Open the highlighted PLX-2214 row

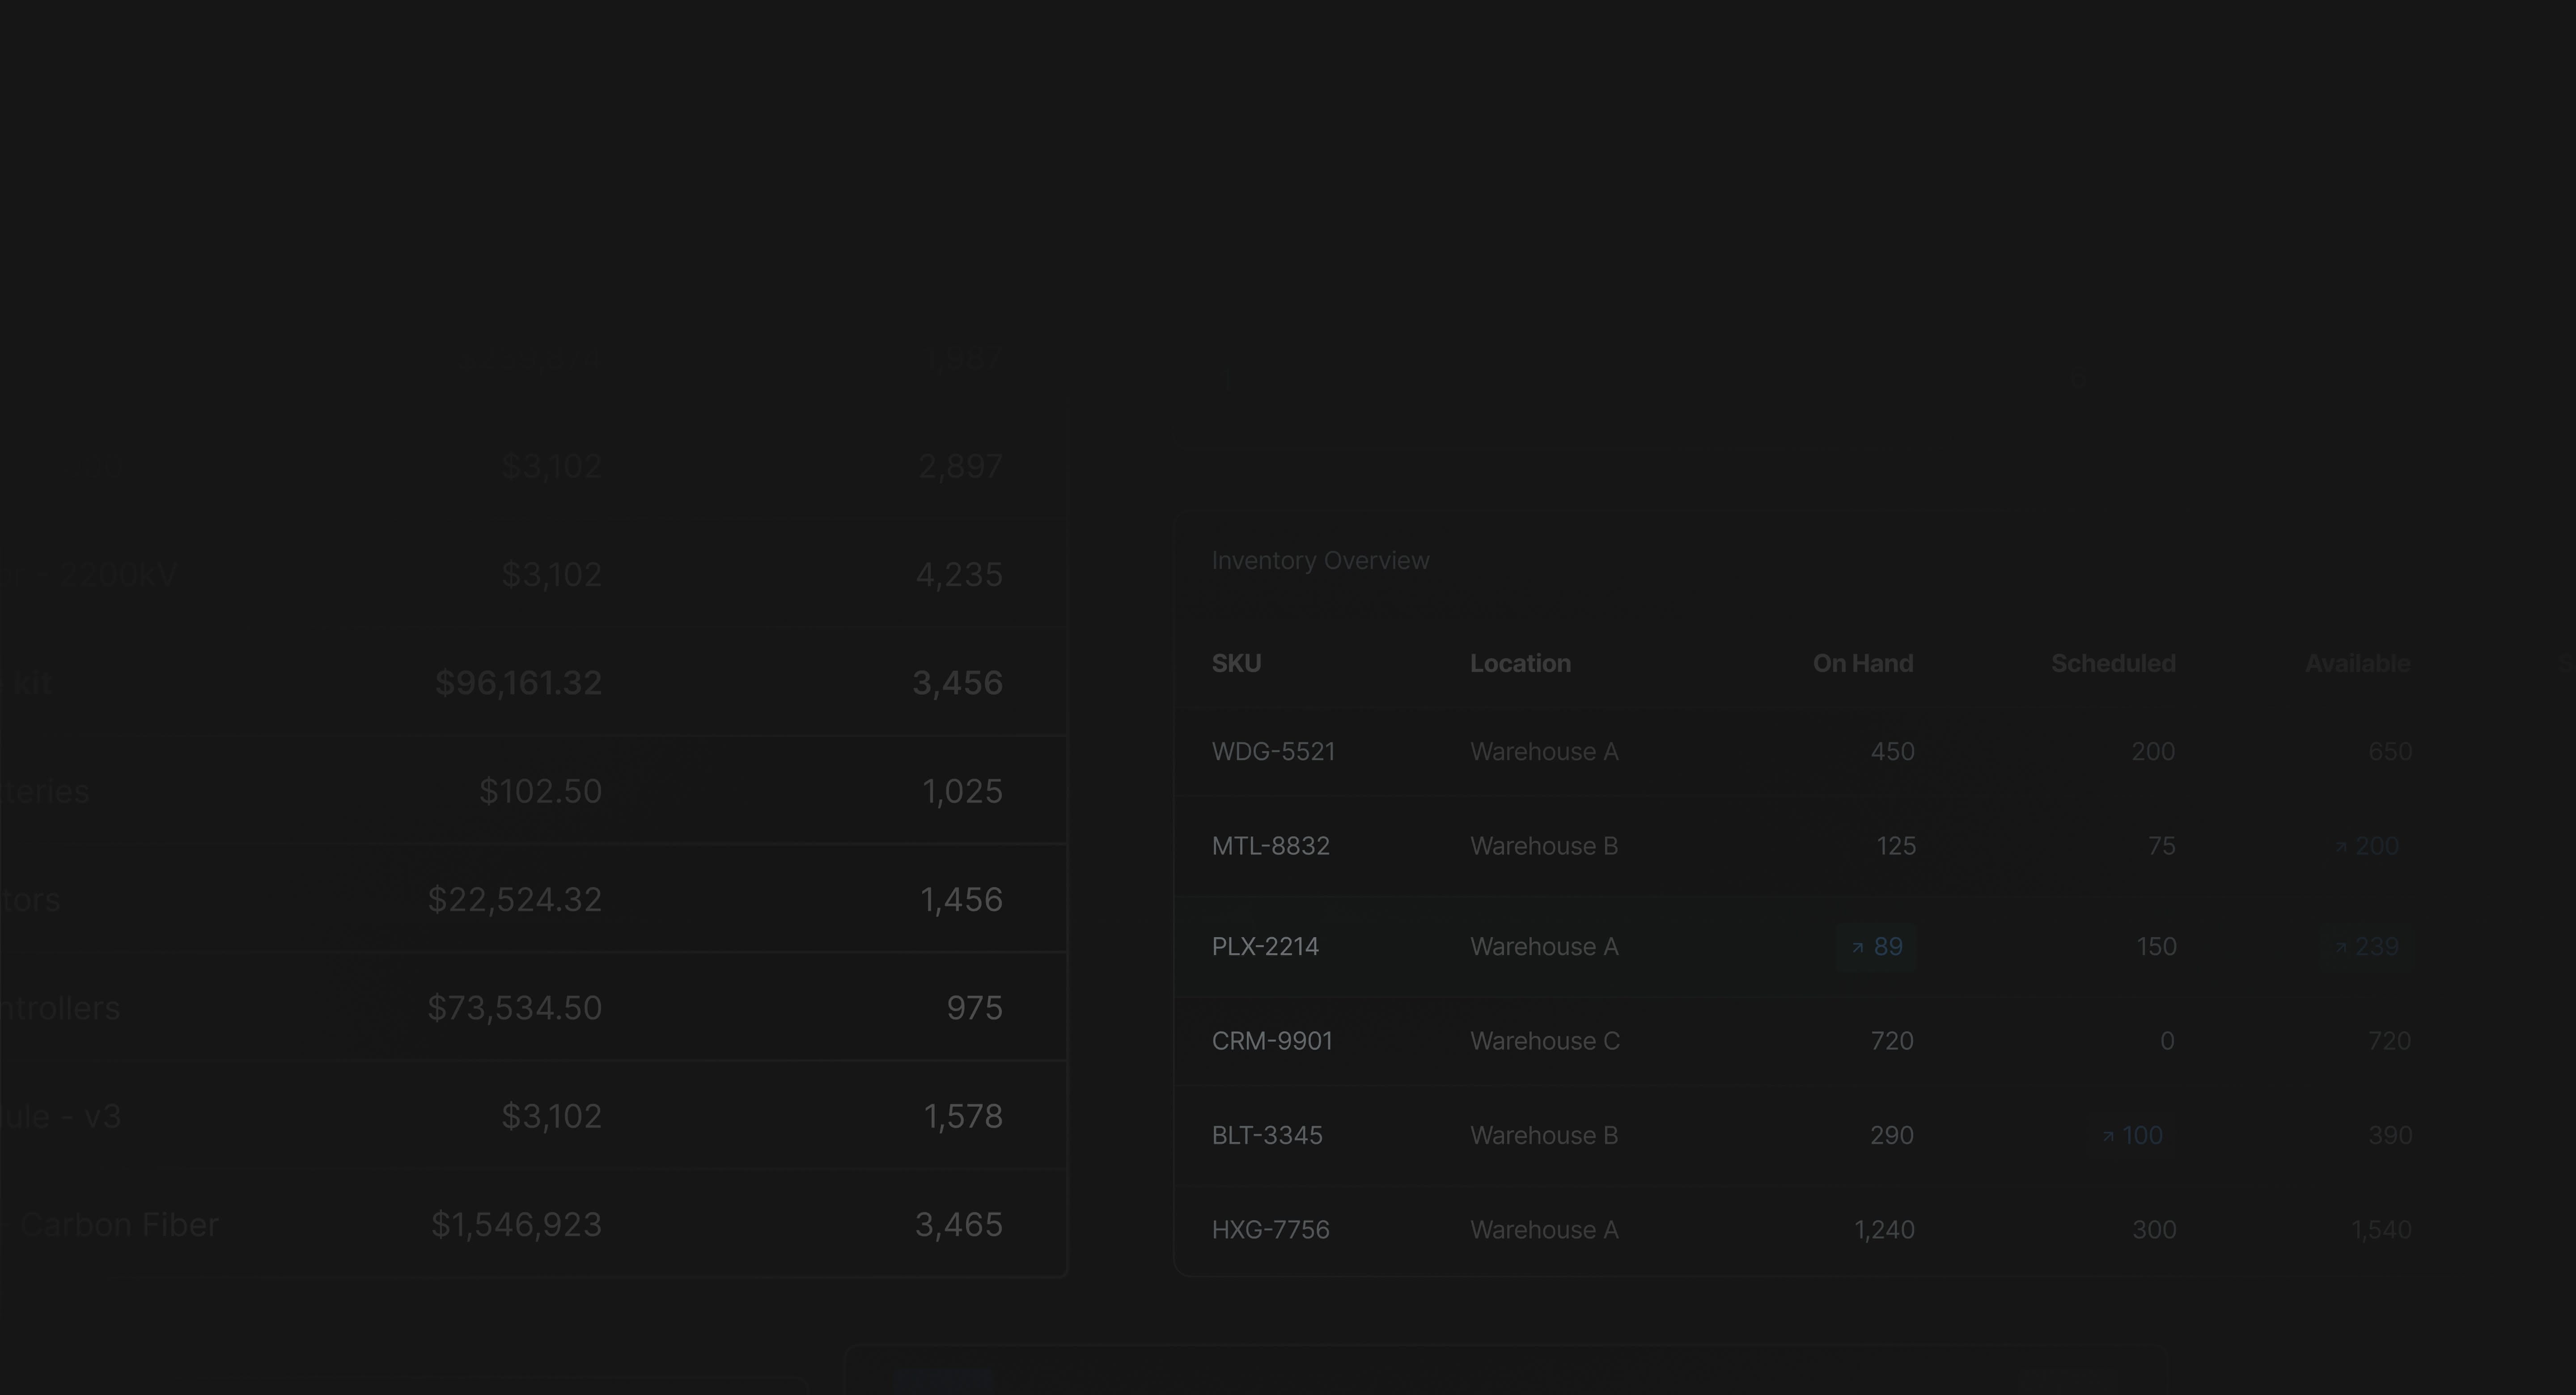click(1265, 947)
